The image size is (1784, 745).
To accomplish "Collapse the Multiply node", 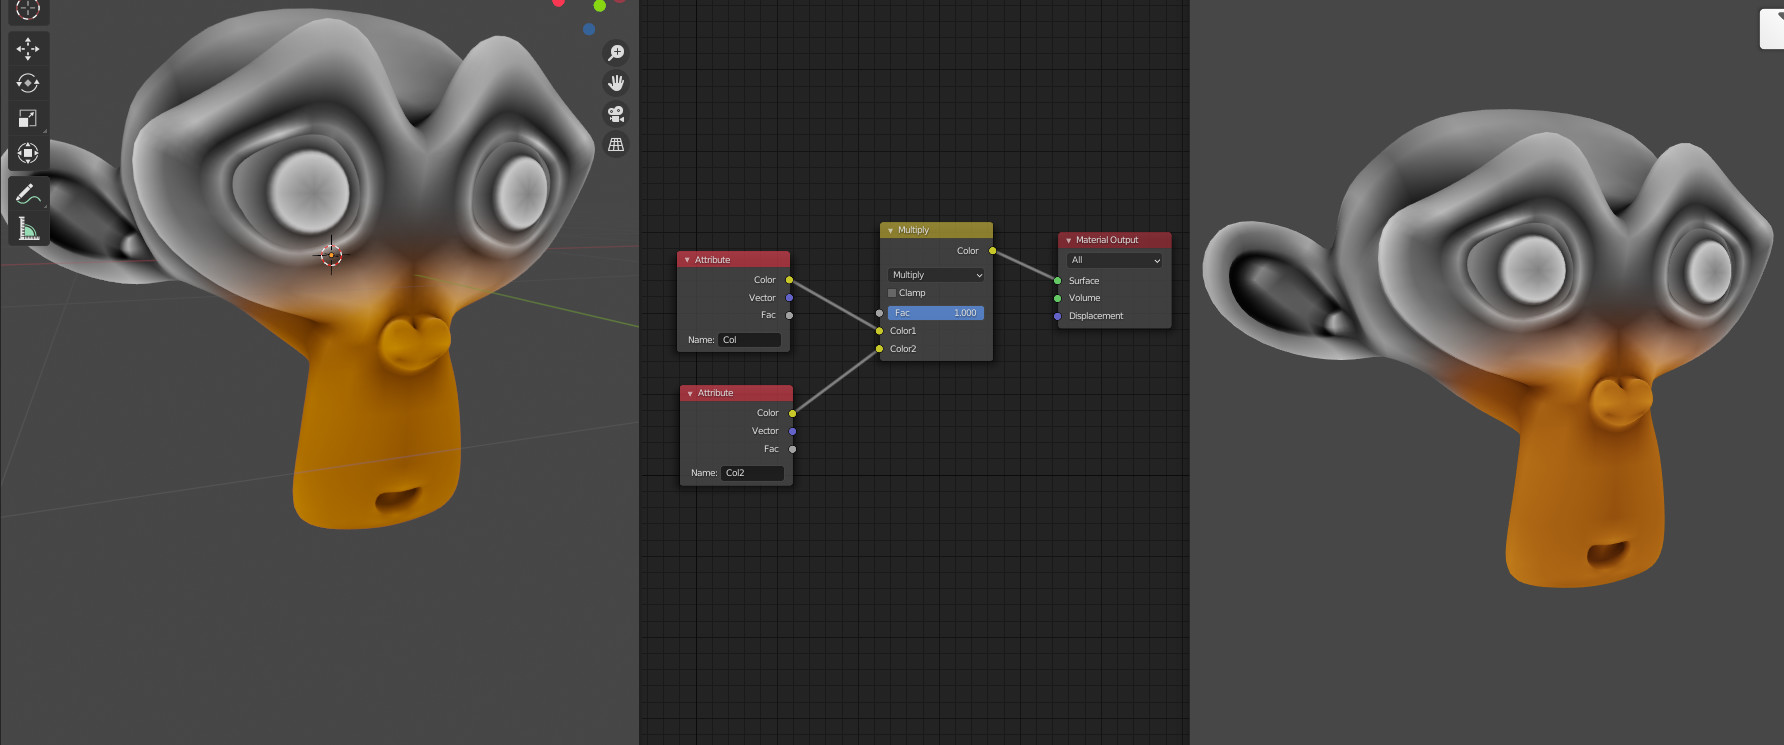I will 890,231.
